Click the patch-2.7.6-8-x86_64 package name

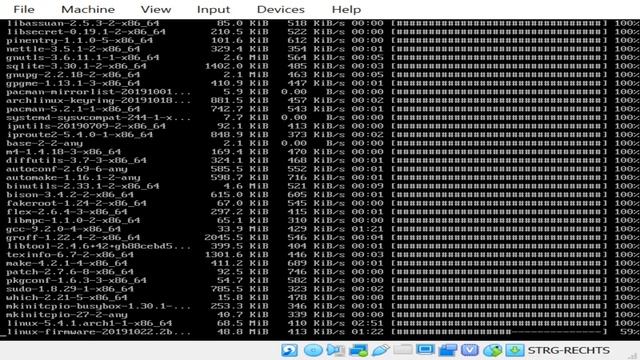70,272
